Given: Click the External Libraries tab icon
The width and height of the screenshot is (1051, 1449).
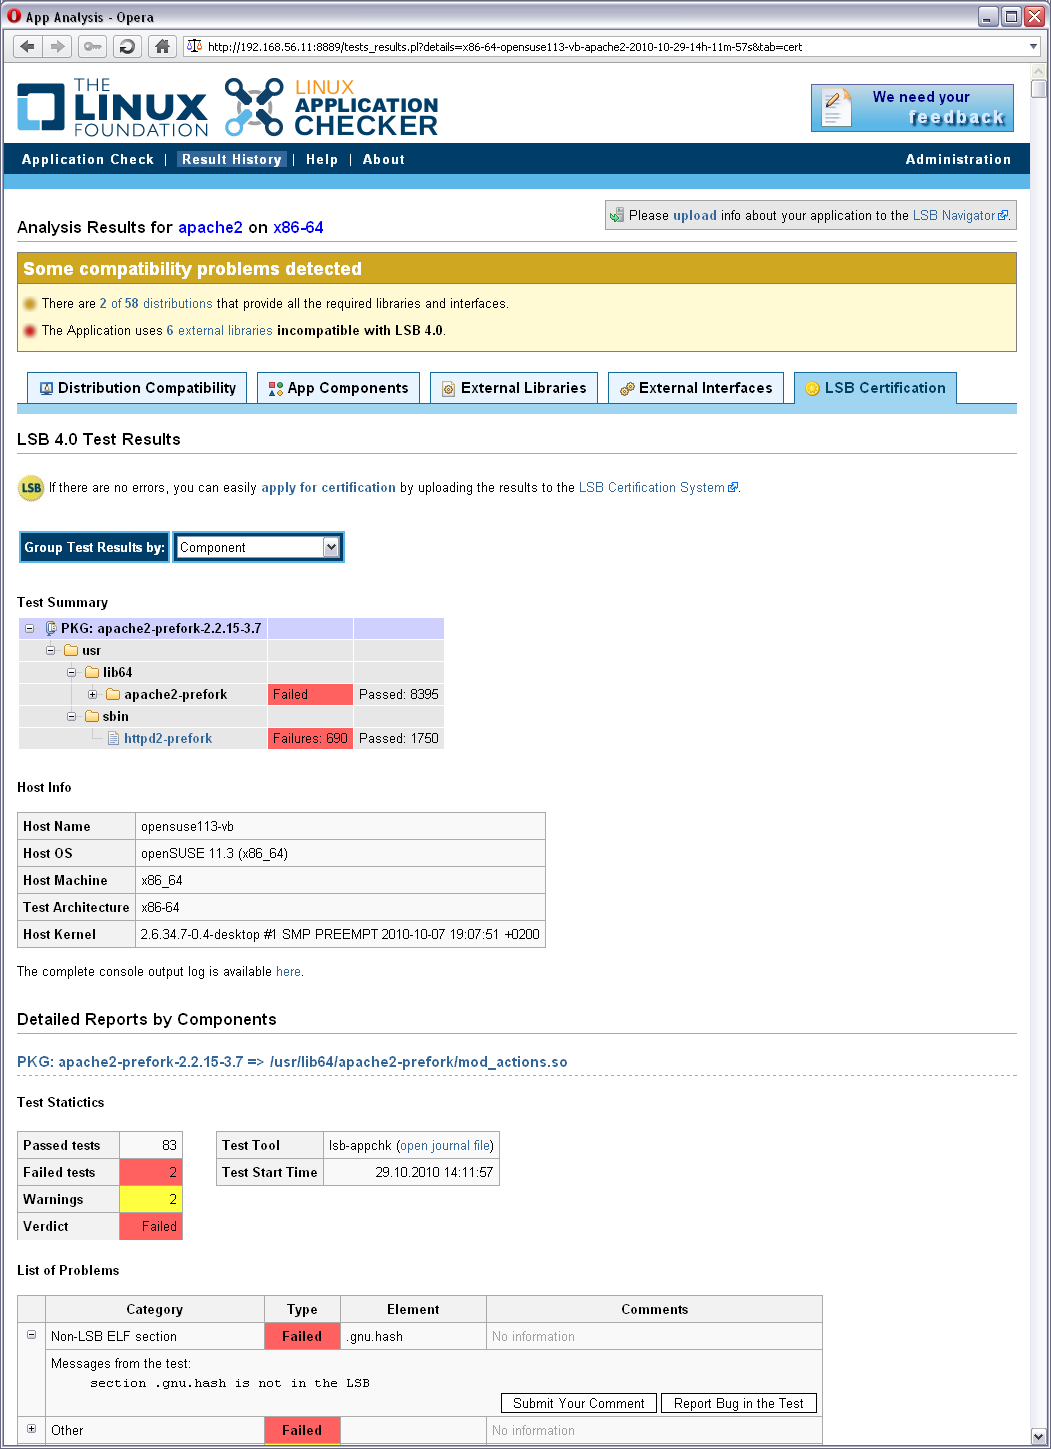Looking at the screenshot, I should (x=449, y=389).
